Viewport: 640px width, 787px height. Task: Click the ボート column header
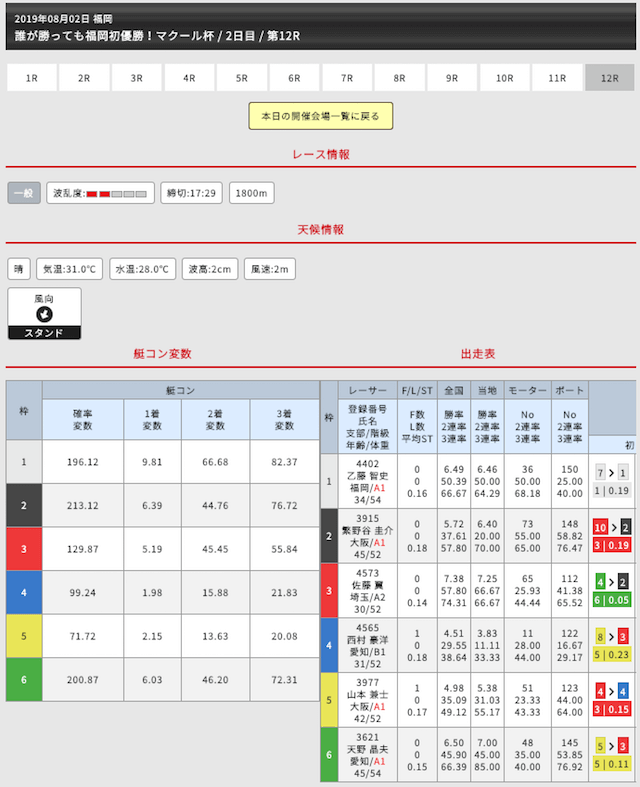pos(570,390)
